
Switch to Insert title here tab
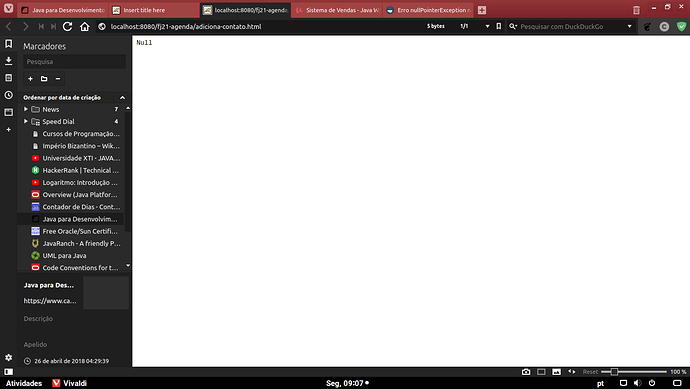[x=154, y=10]
